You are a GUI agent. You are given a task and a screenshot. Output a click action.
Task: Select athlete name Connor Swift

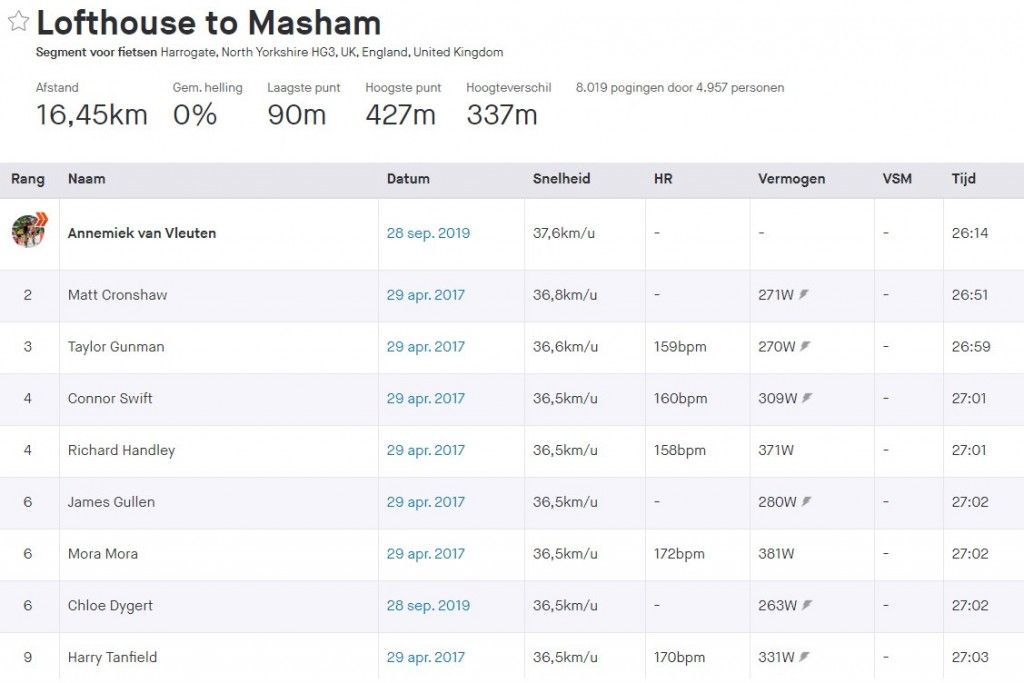coord(110,398)
